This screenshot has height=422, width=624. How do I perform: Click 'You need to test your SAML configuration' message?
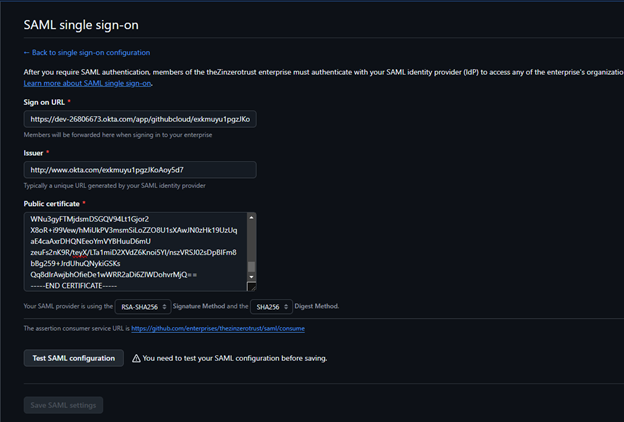(235, 358)
